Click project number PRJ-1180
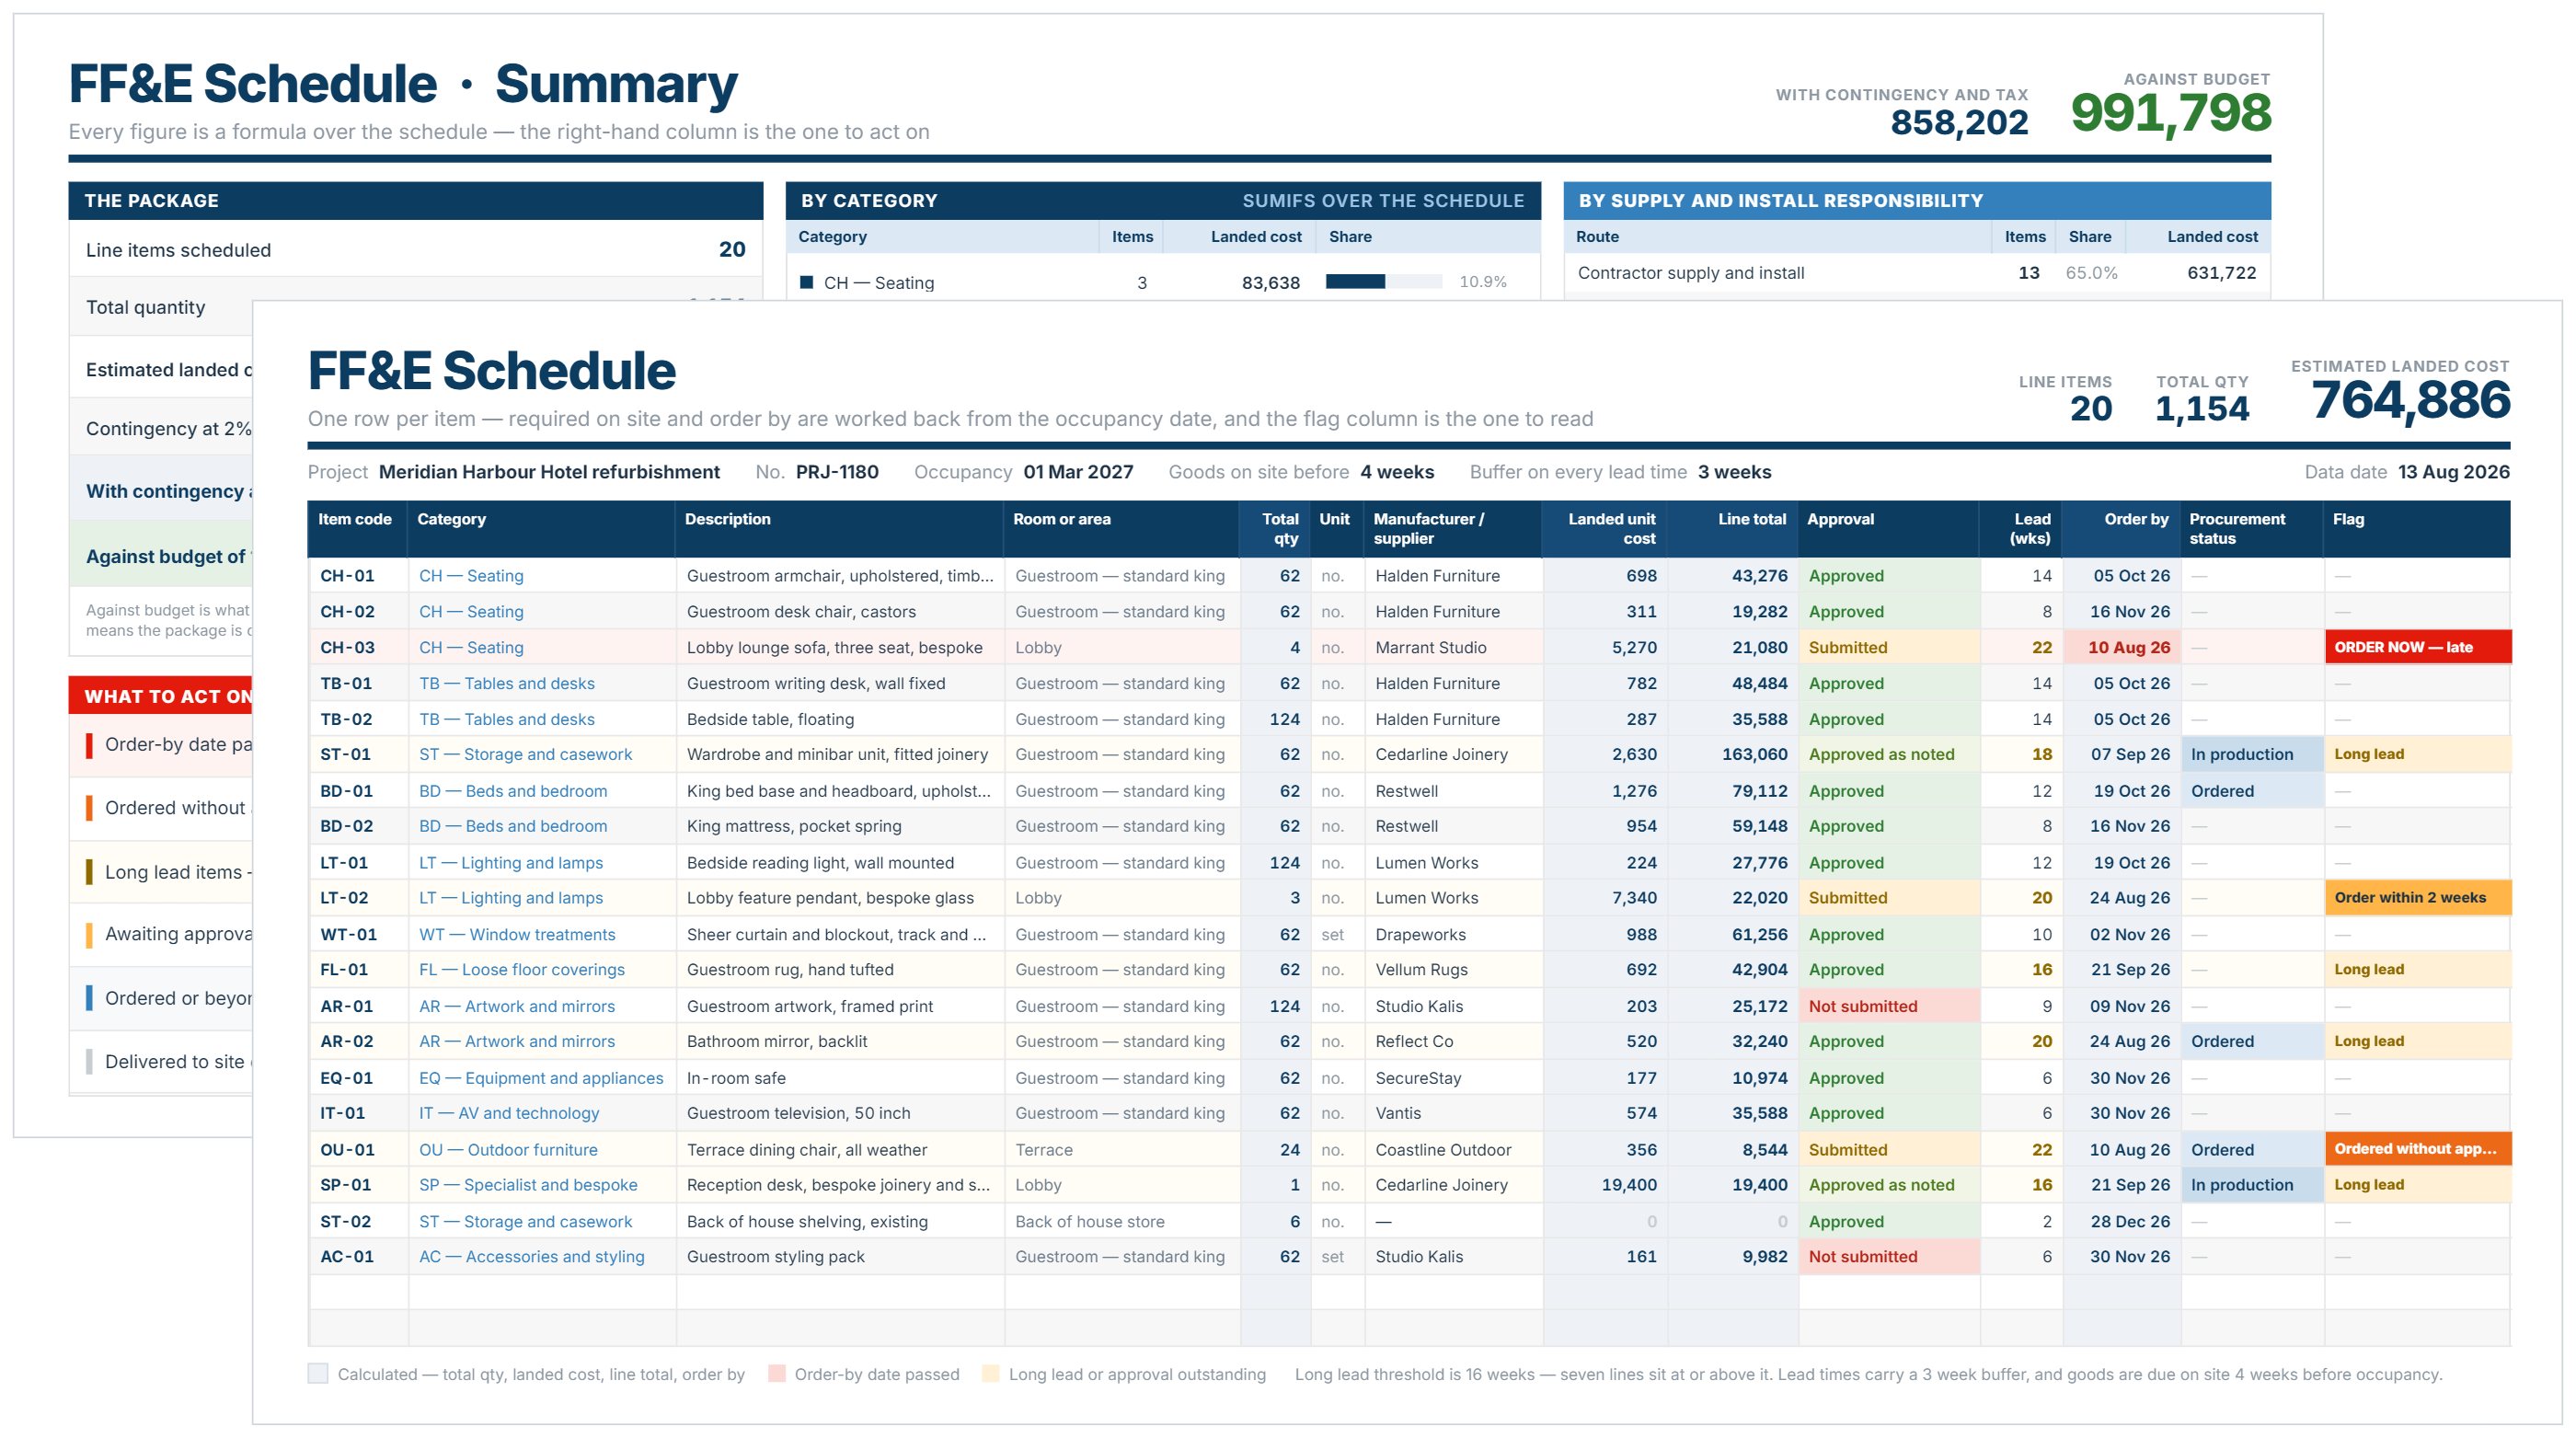This screenshot has width=2576, height=1438. coord(837,472)
